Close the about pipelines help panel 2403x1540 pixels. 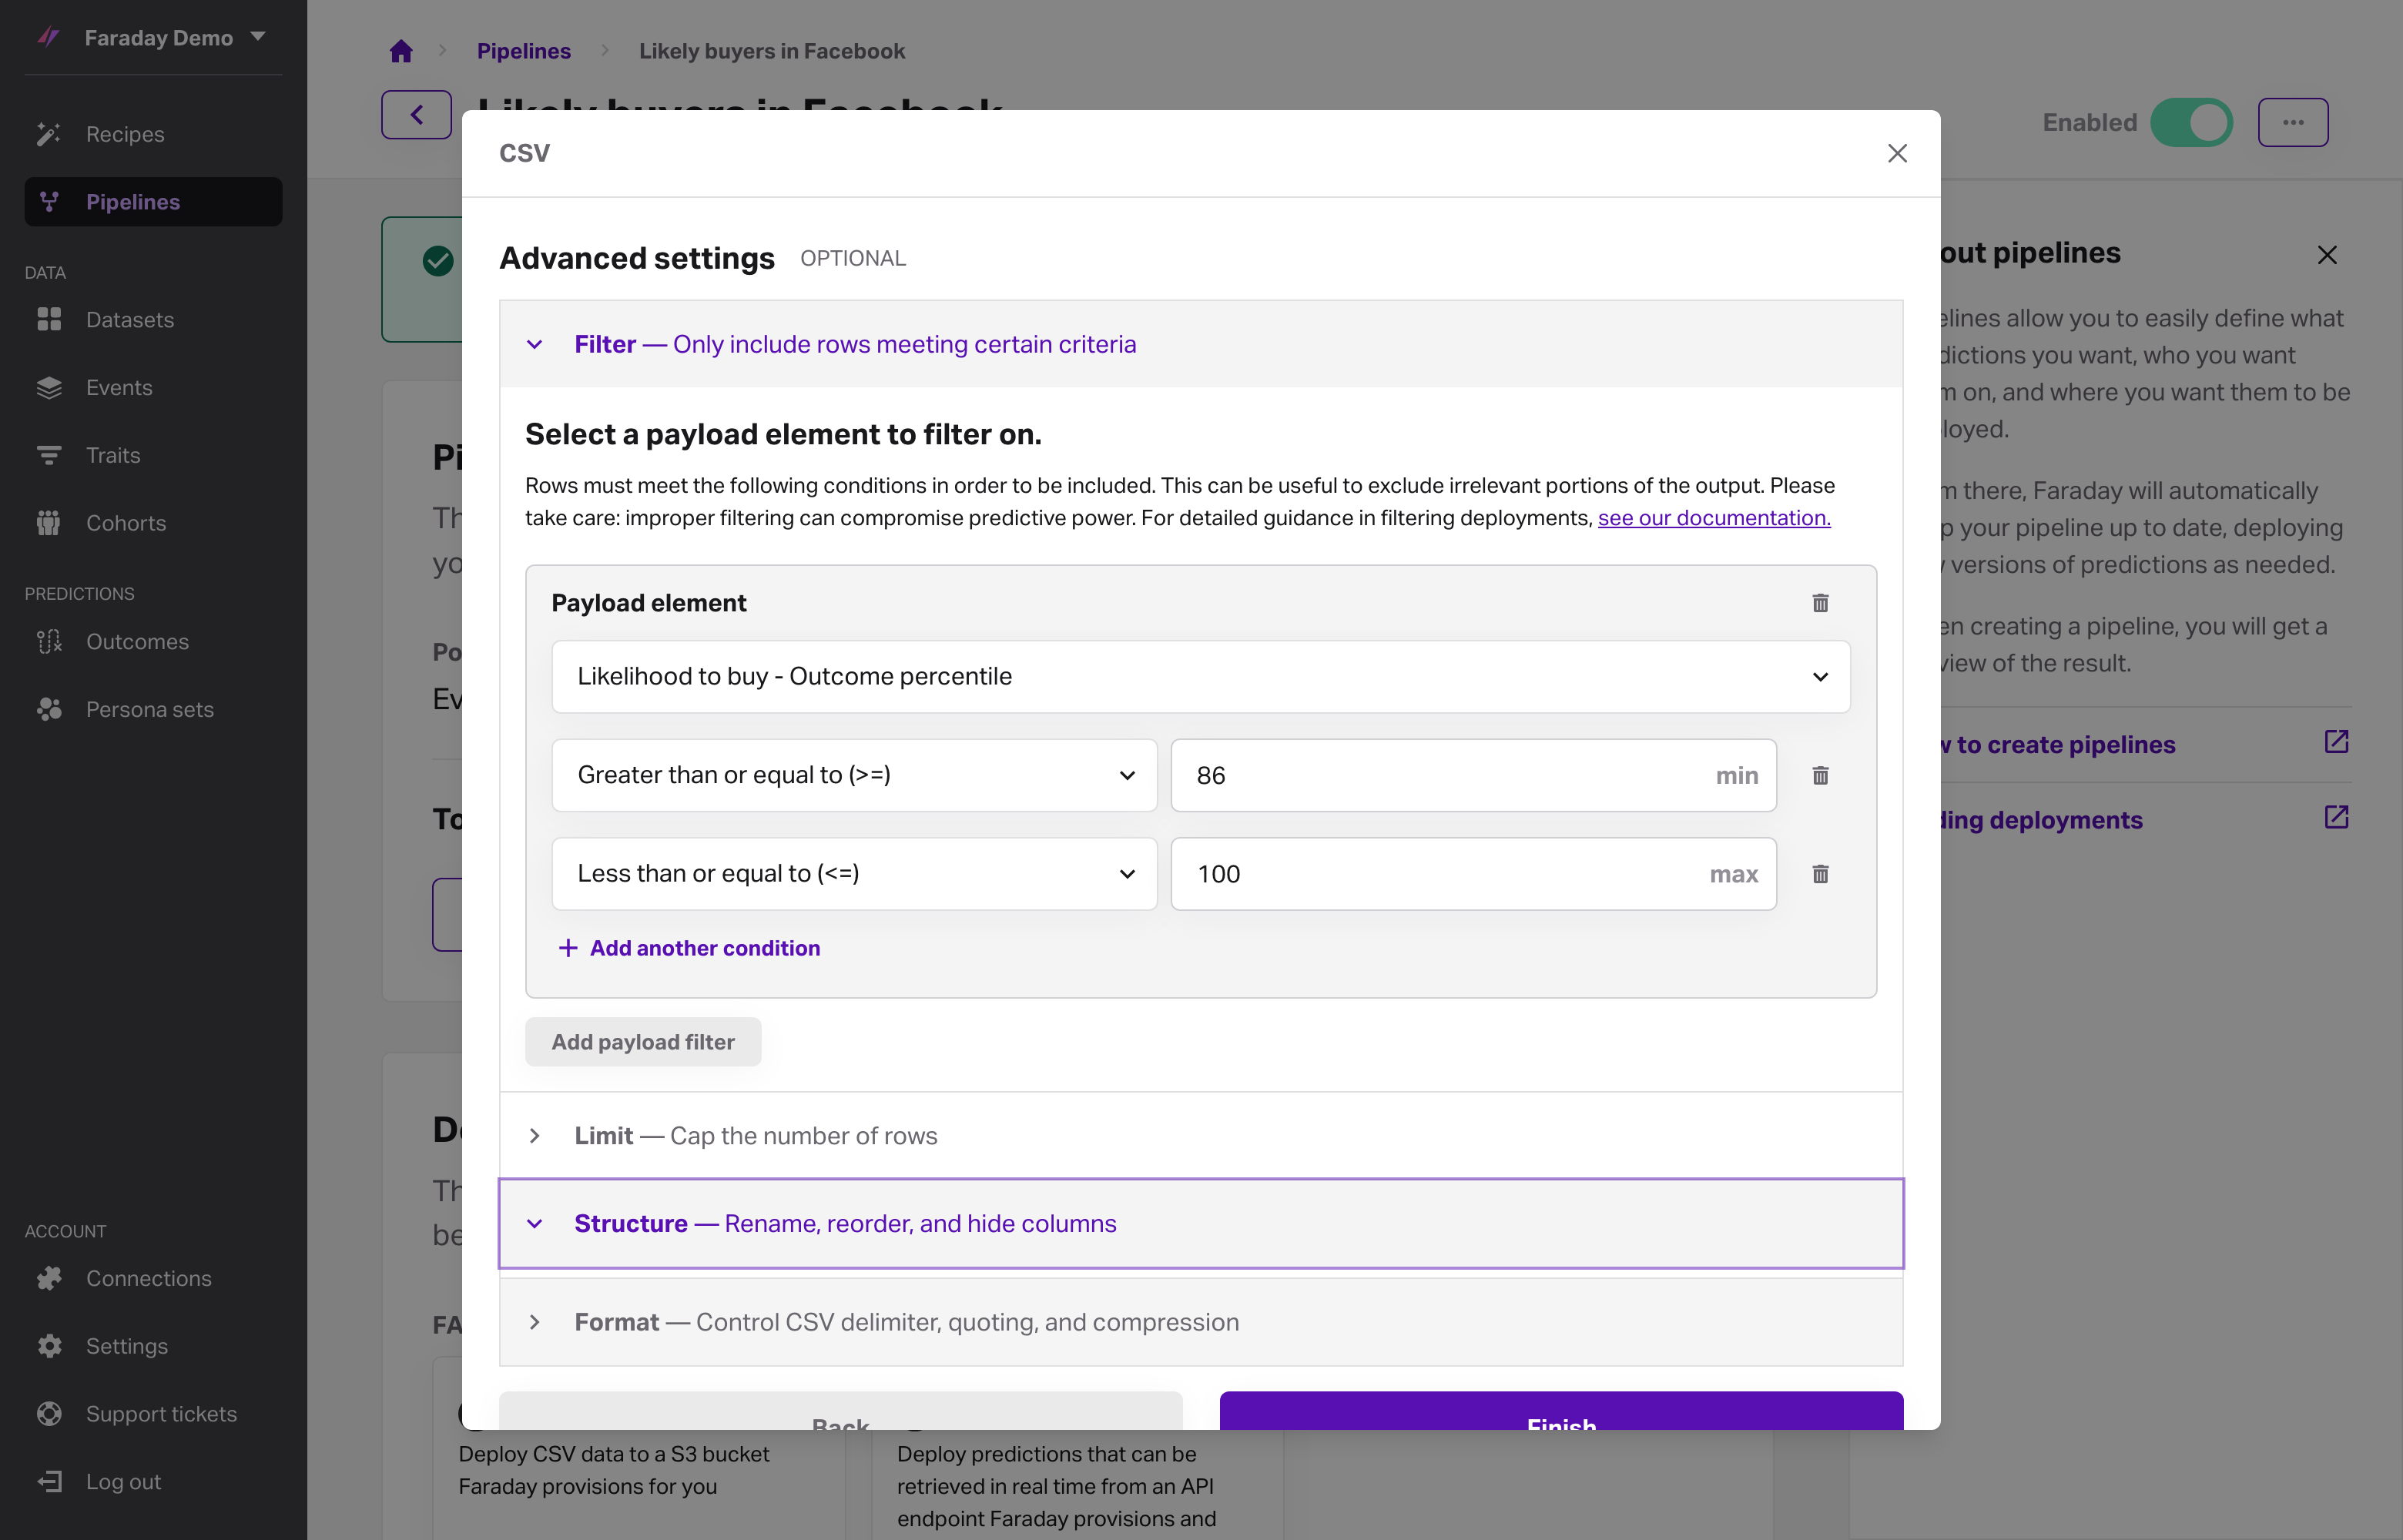(x=2327, y=255)
